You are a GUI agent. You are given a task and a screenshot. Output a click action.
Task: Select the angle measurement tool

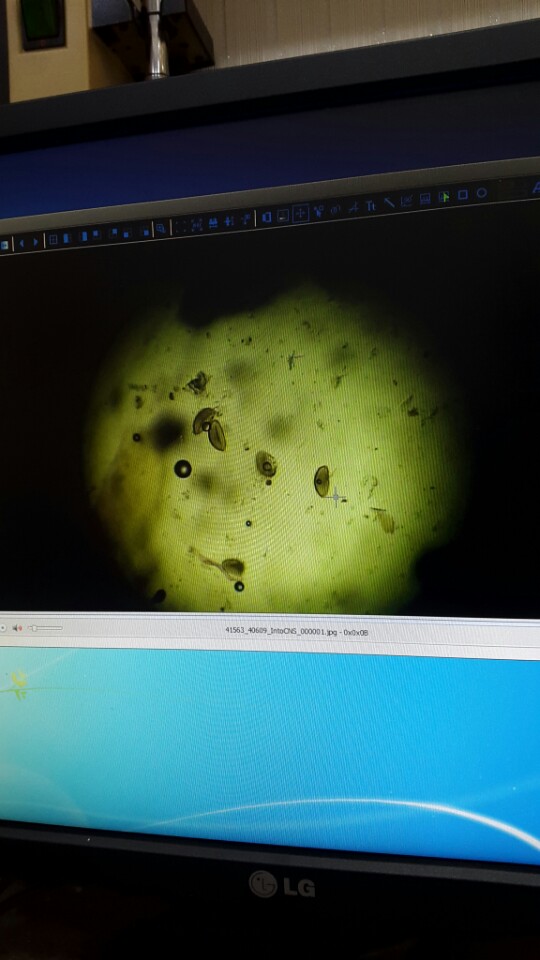(353, 208)
